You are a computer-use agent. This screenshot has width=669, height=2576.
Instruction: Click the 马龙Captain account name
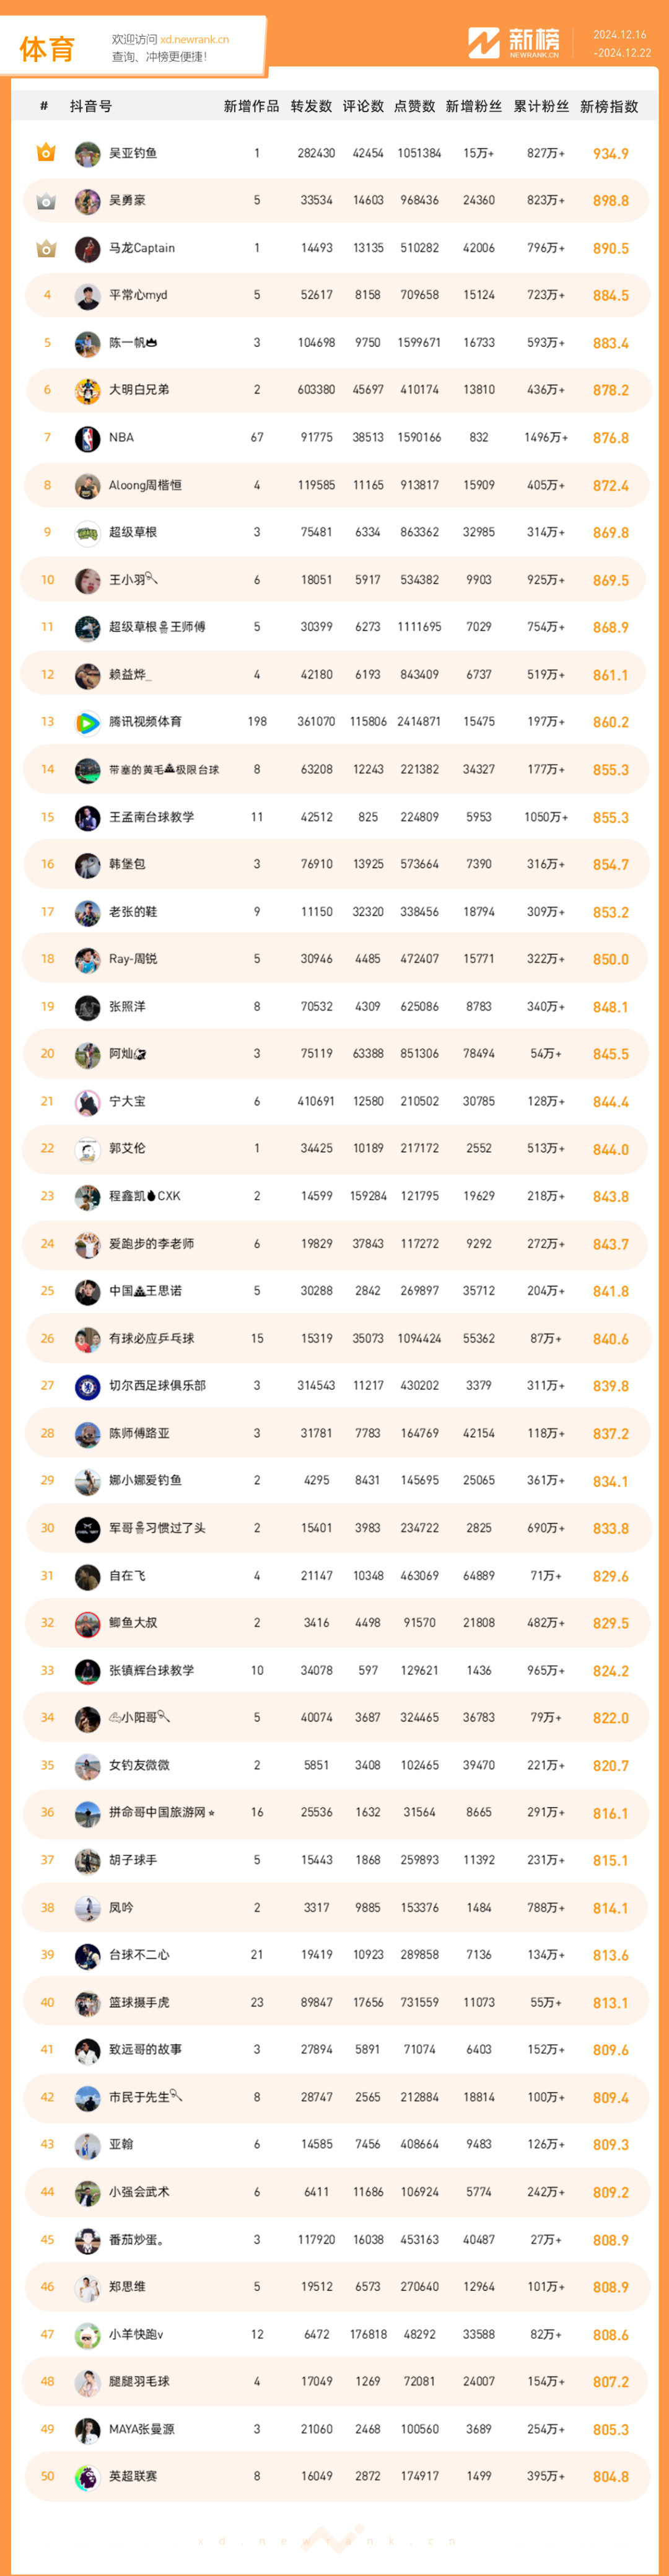coord(142,248)
